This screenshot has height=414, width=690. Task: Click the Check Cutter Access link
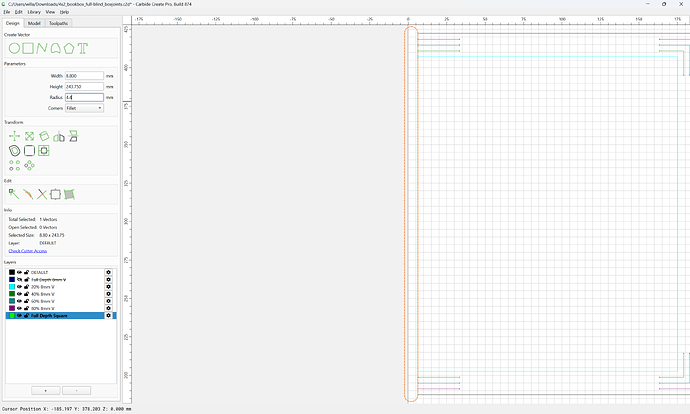(28, 251)
